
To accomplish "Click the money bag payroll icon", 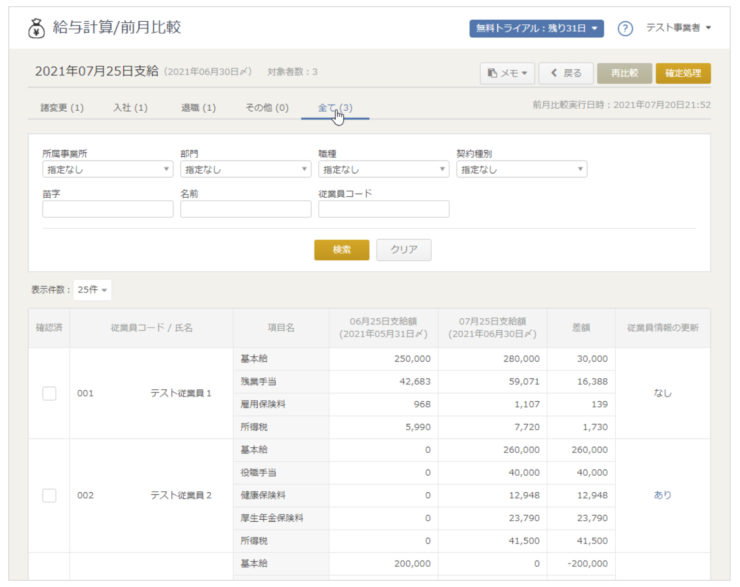I will coord(36,28).
